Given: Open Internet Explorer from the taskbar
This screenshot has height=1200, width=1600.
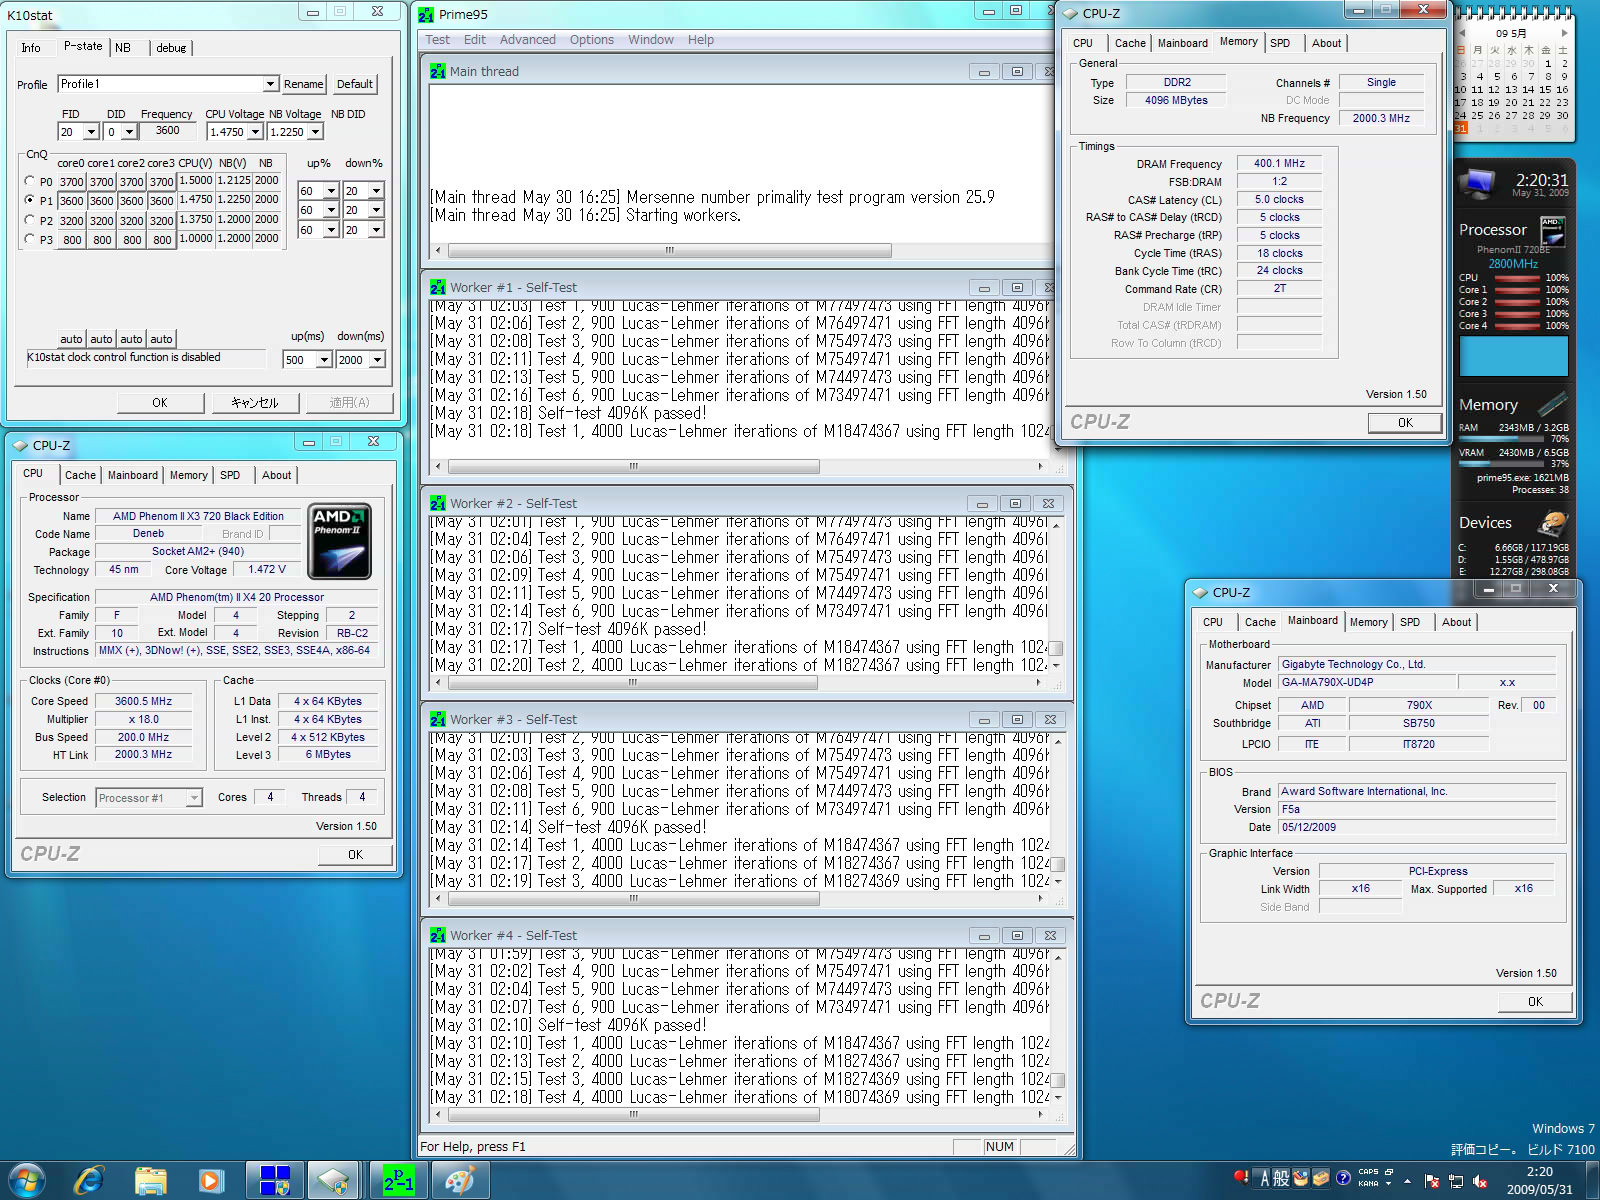Looking at the screenshot, I should tap(89, 1180).
